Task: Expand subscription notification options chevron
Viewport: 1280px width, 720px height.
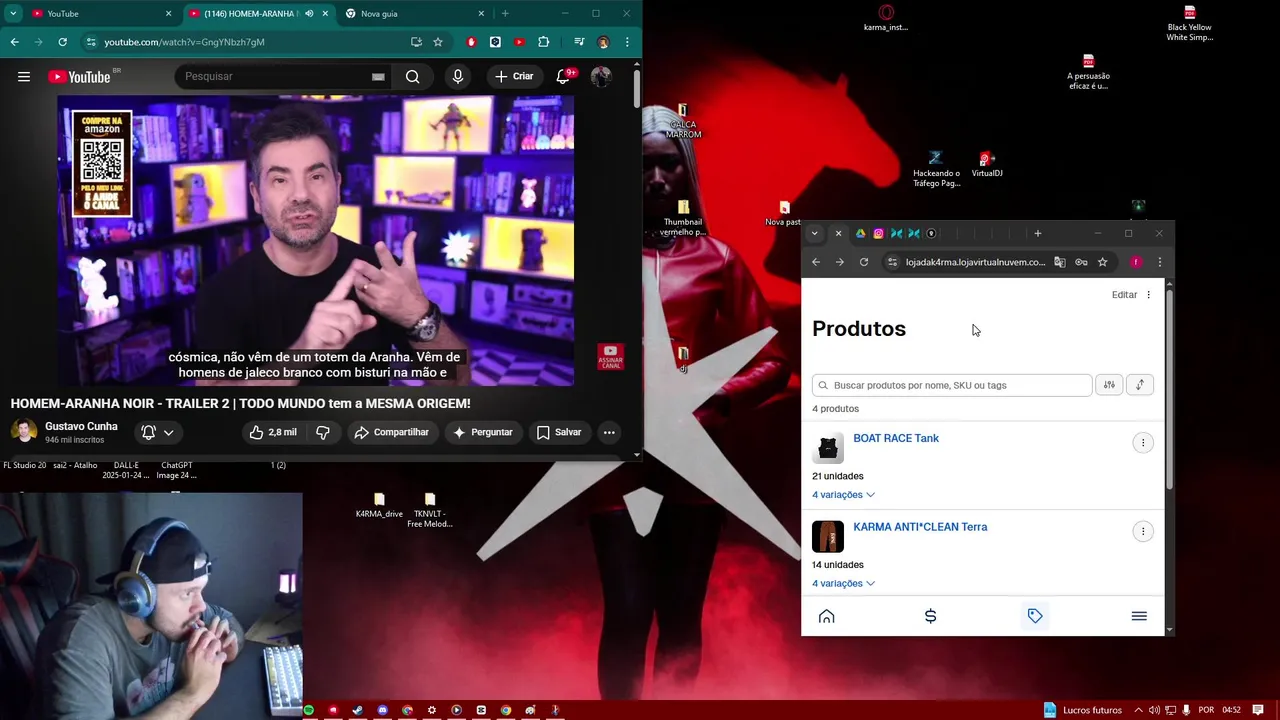Action: pyautogui.click(x=168, y=432)
